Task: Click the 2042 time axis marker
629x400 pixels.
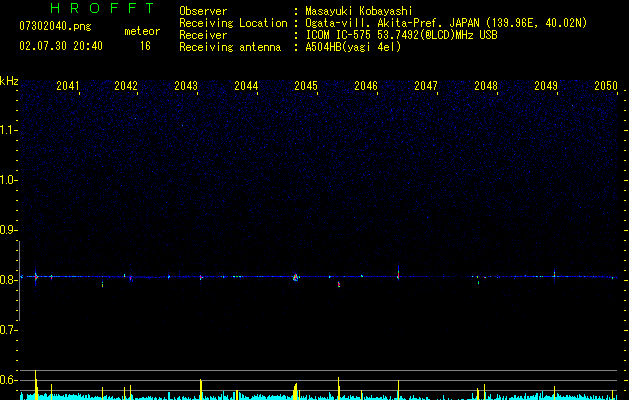Action: [126, 86]
